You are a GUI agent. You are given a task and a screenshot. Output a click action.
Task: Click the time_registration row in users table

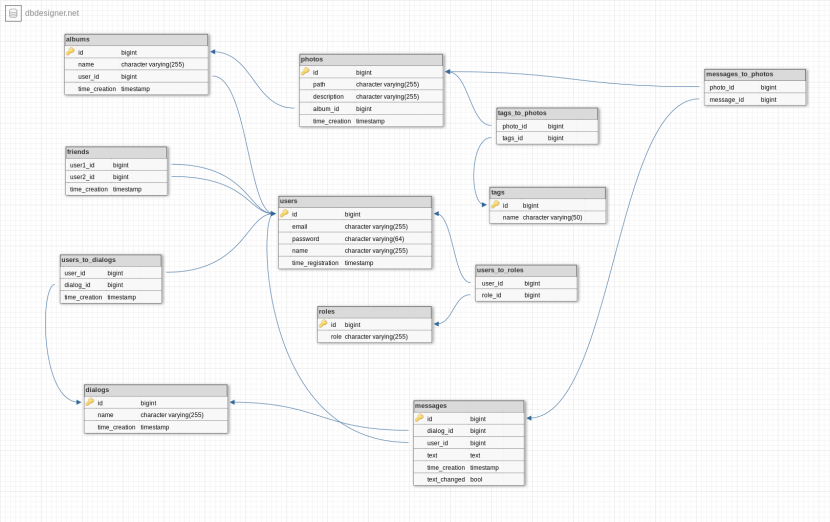(315, 263)
